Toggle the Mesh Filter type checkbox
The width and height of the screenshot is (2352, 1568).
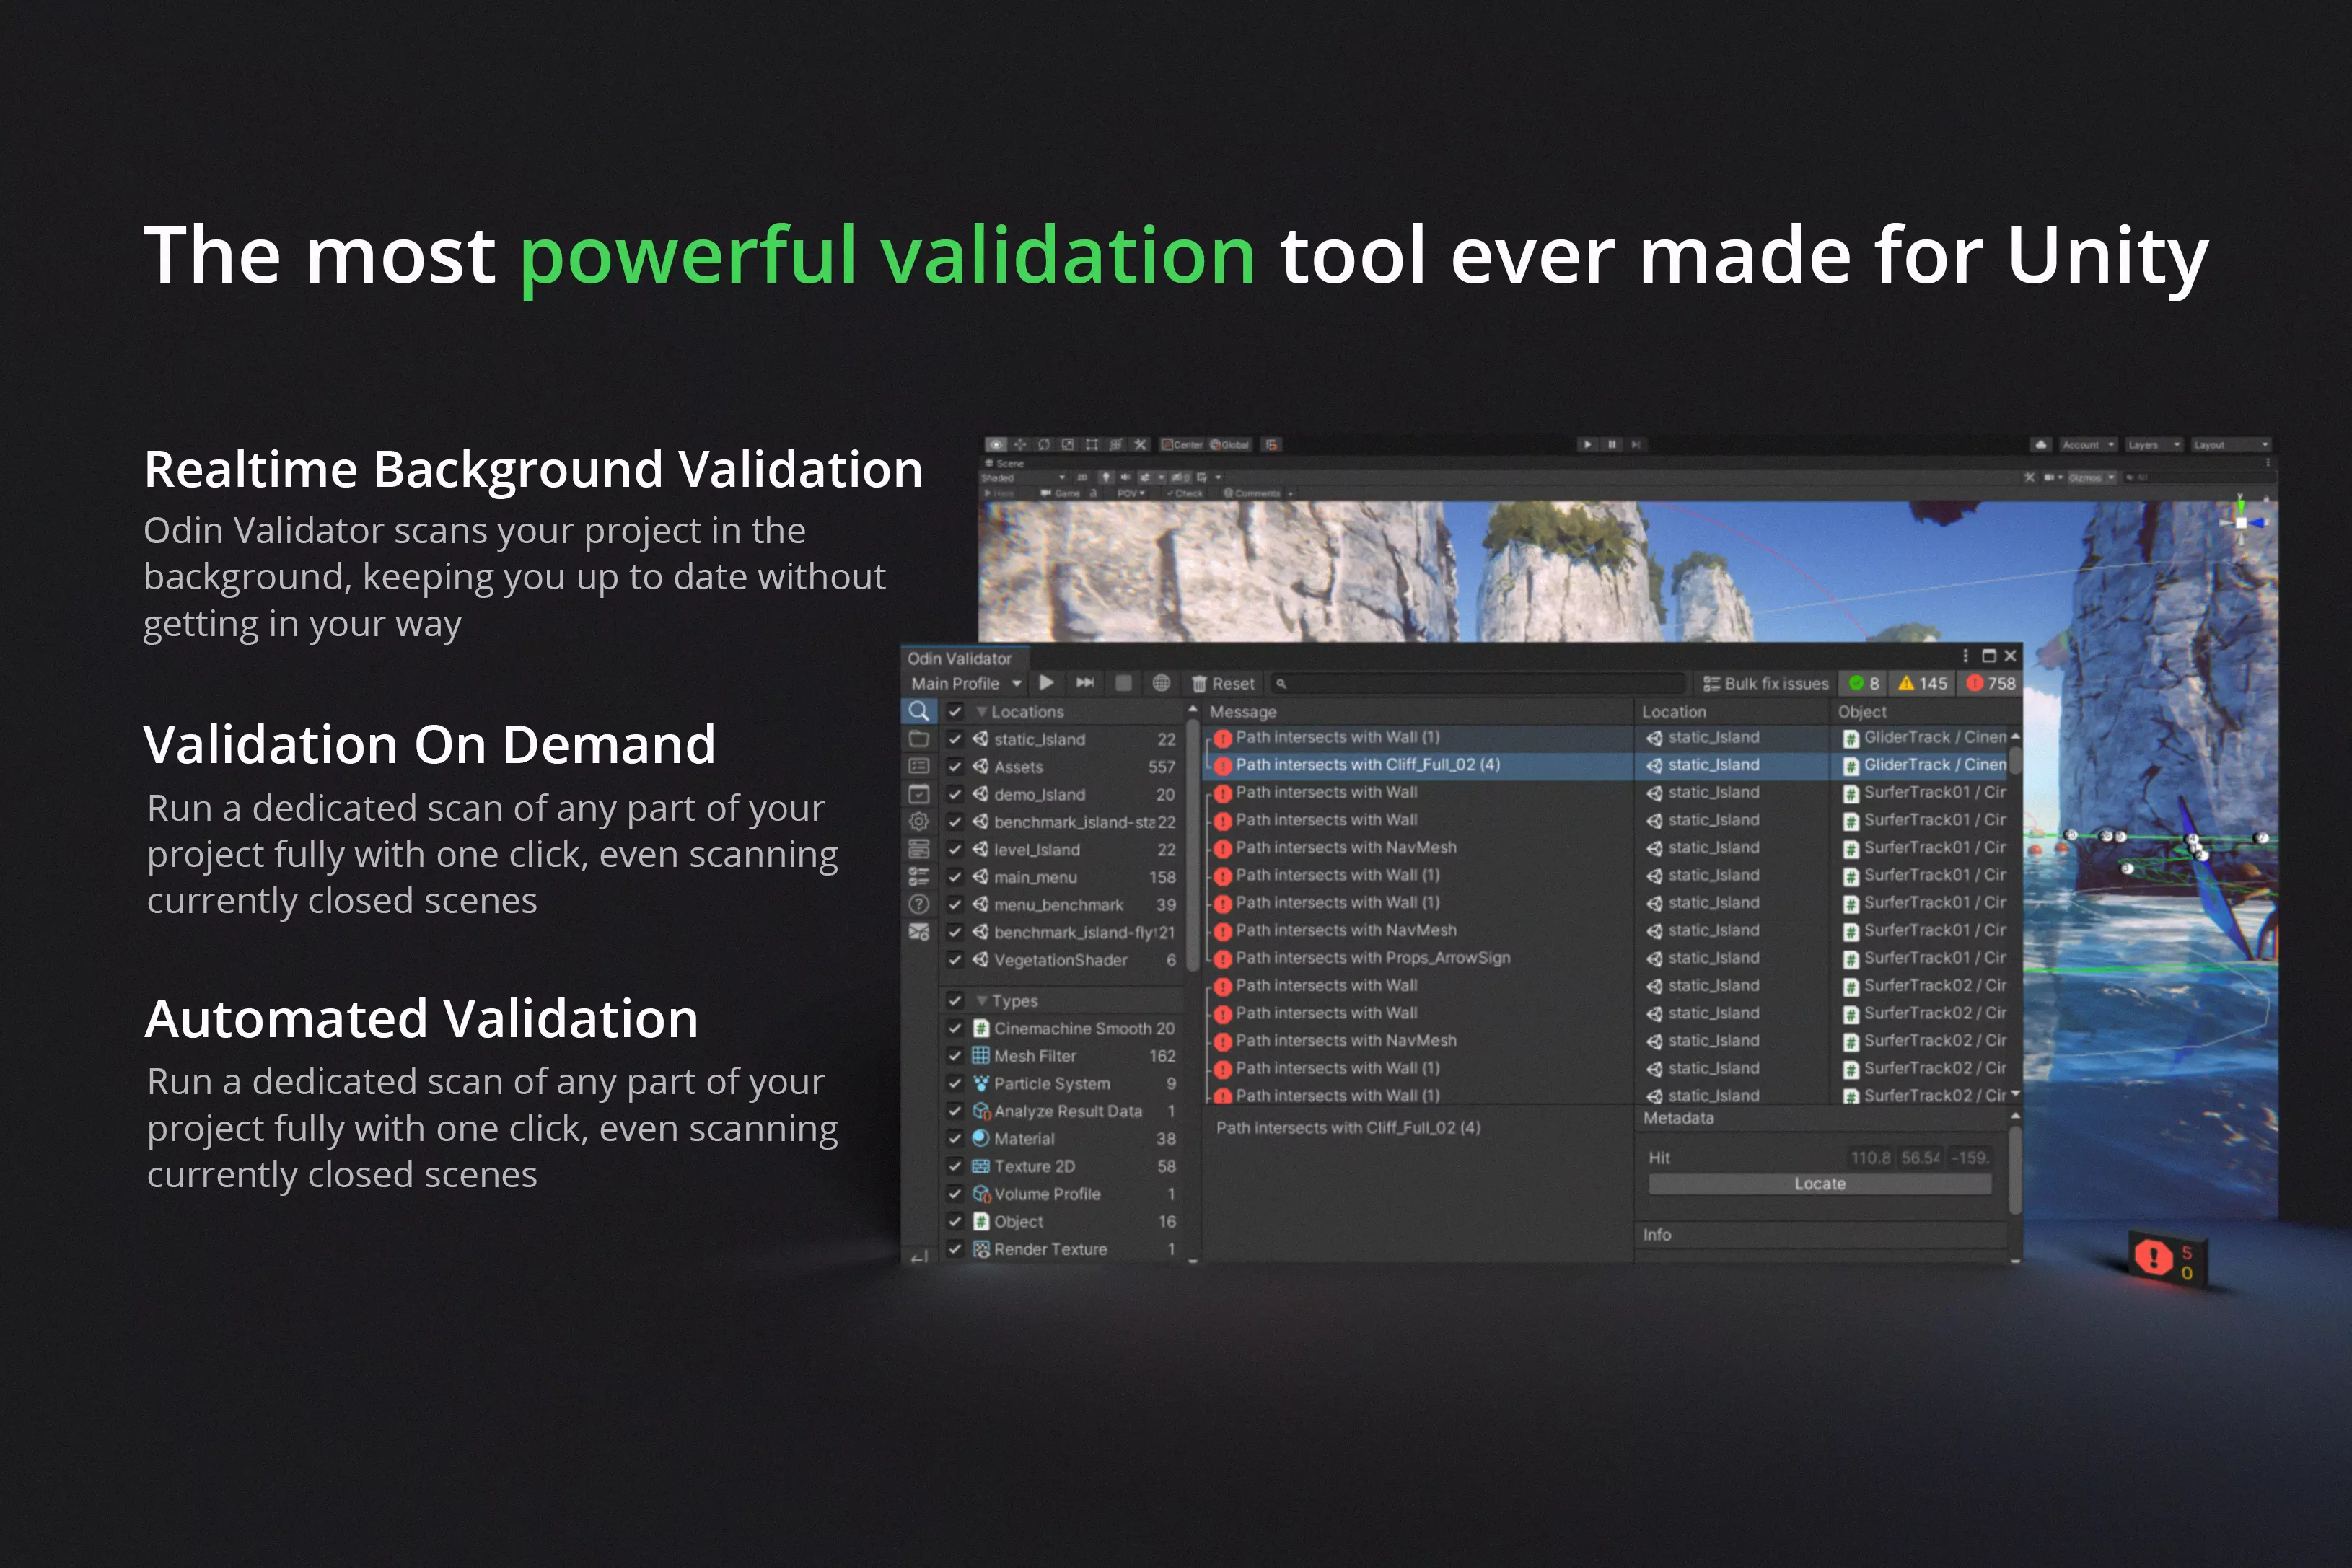[x=955, y=1056]
